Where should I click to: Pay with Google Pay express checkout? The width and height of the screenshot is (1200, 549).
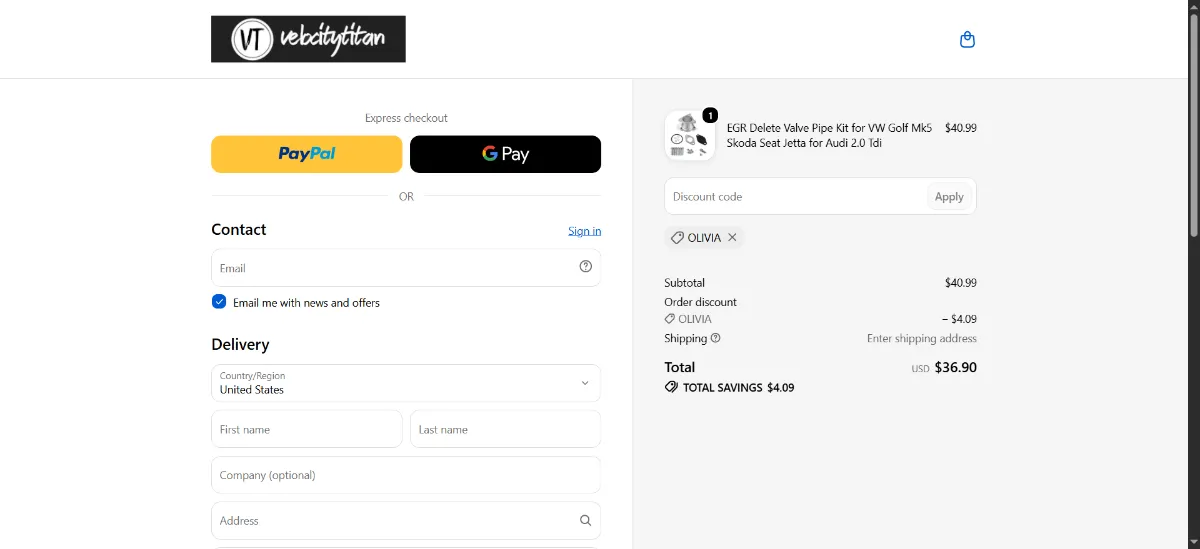tap(506, 154)
